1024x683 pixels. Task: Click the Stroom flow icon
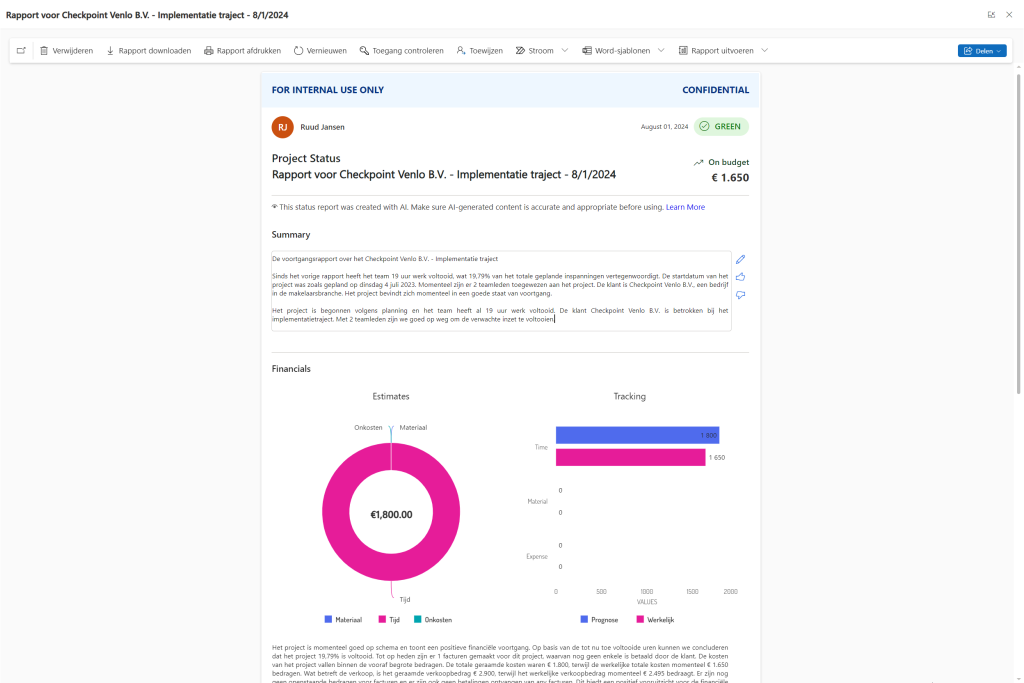(520, 50)
